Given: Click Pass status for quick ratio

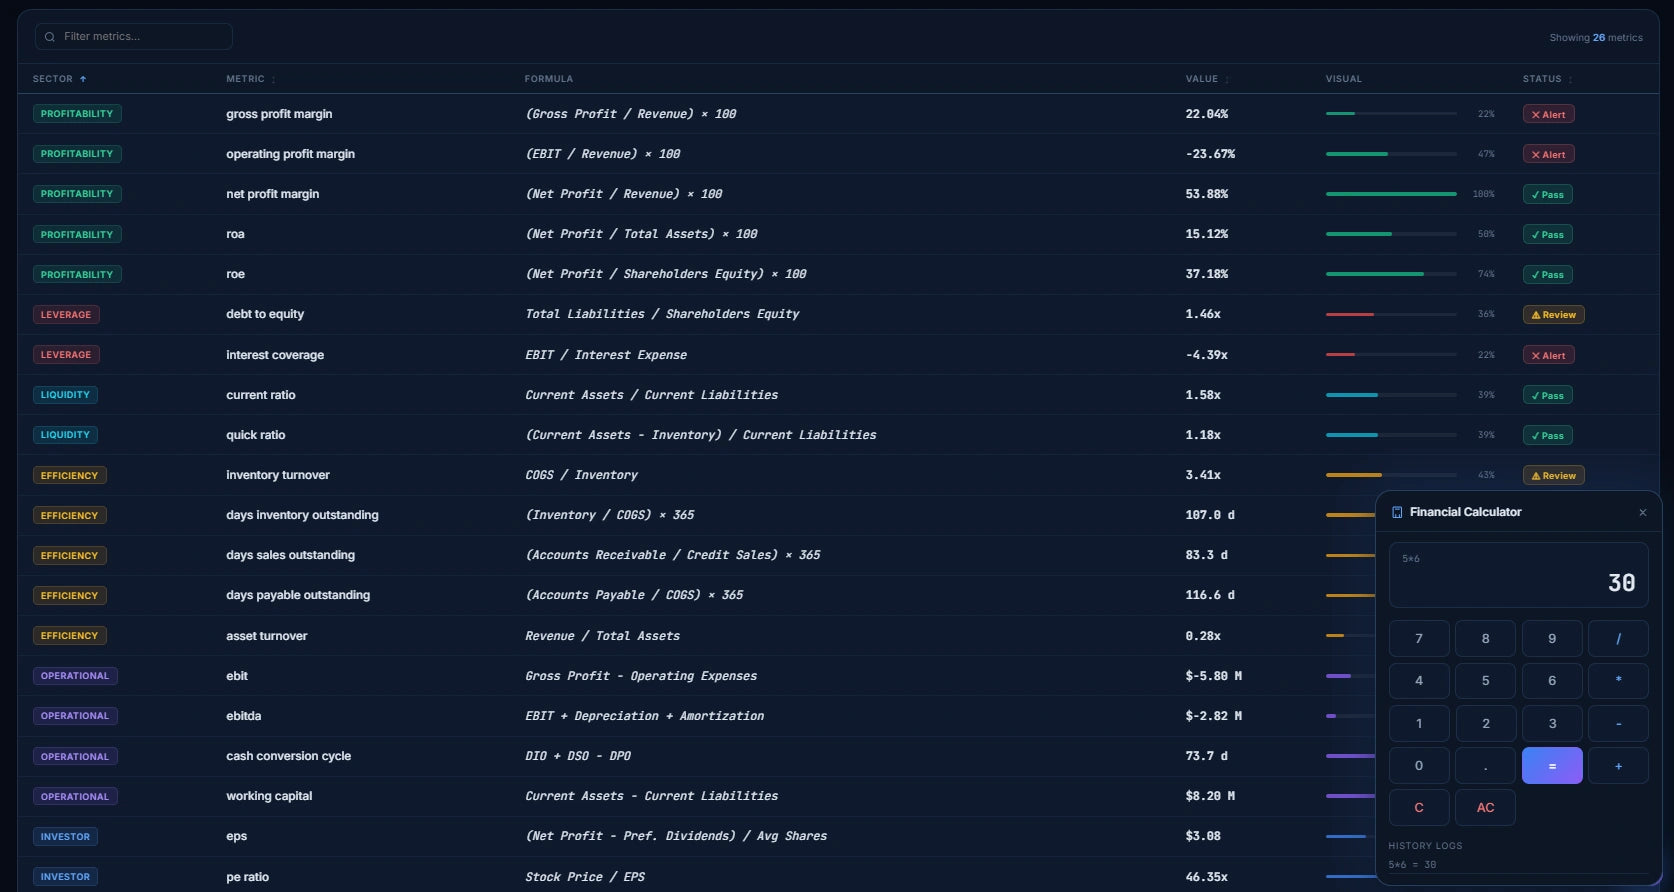Looking at the screenshot, I should [1547, 435].
